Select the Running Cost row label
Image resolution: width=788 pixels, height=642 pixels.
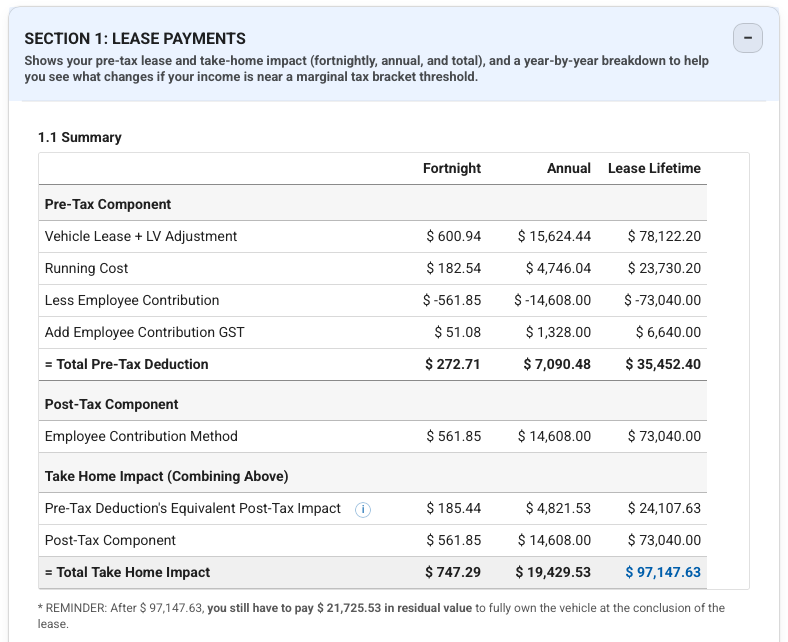(x=87, y=268)
